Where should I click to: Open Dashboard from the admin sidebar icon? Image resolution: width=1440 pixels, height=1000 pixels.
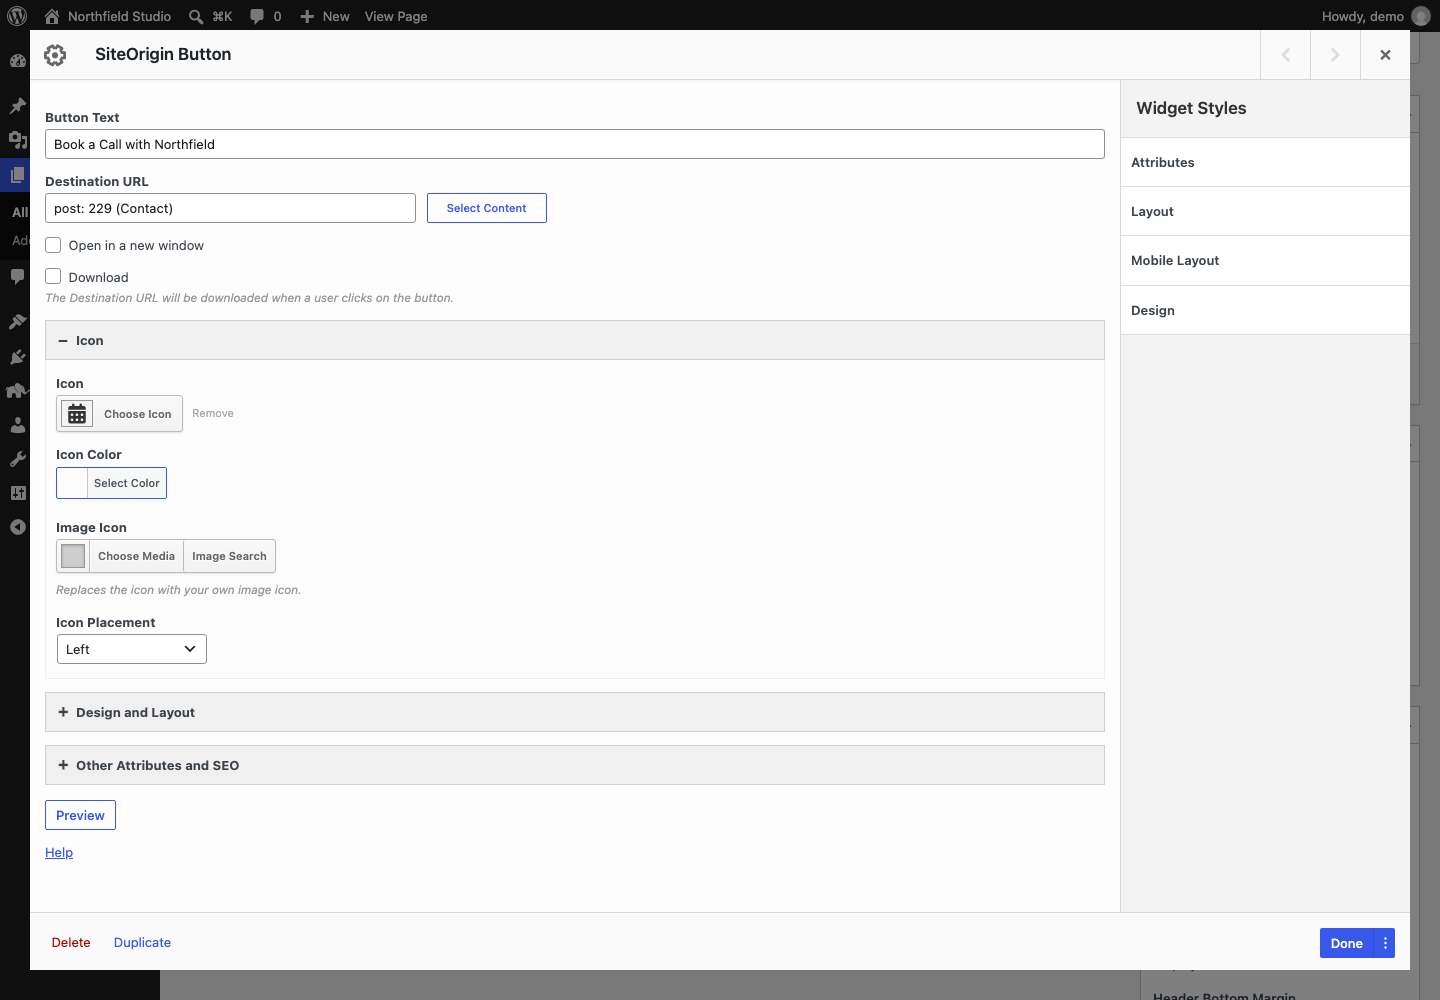pos(17,60)
